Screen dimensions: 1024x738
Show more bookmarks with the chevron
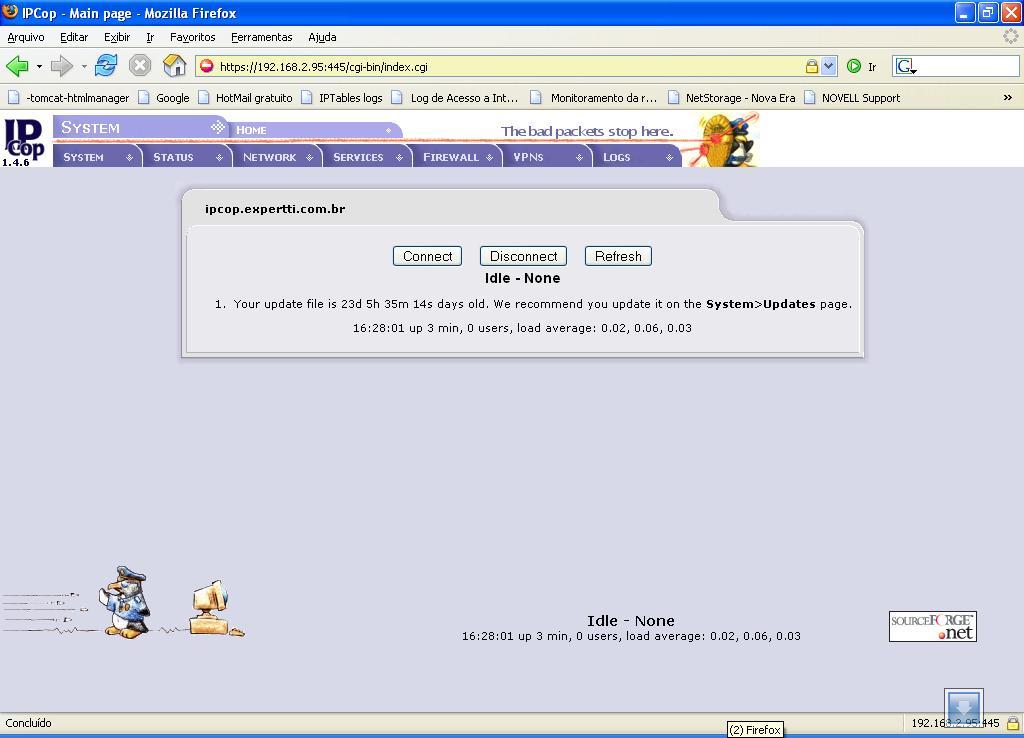tap(1007, 97)
